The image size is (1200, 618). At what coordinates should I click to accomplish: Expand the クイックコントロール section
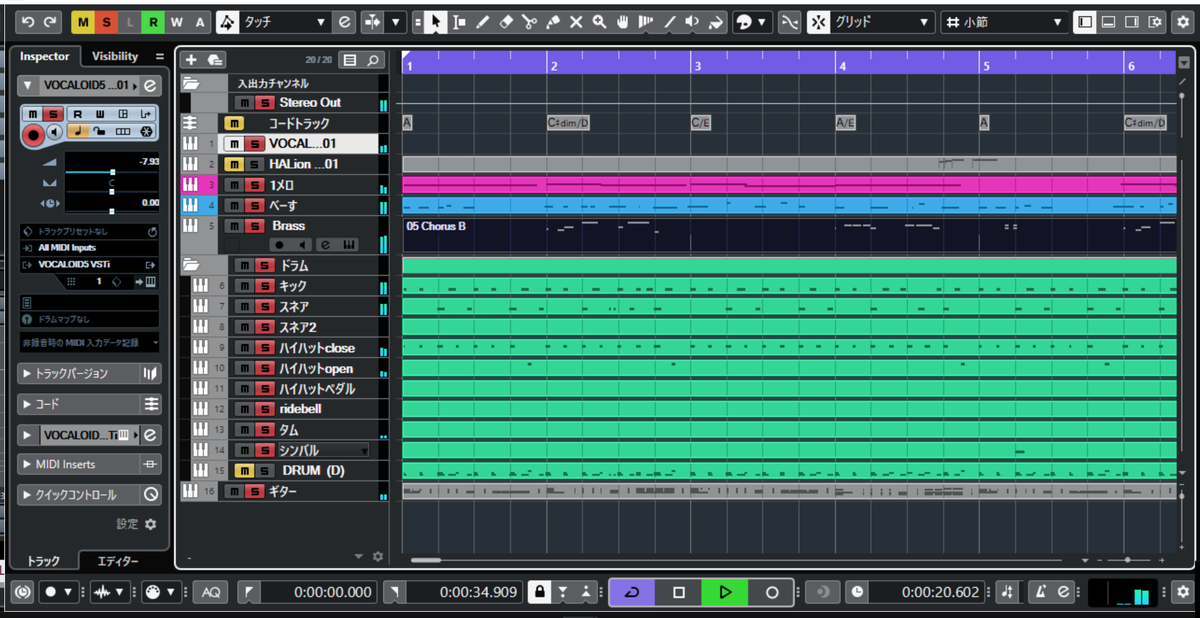click(77, 494)
